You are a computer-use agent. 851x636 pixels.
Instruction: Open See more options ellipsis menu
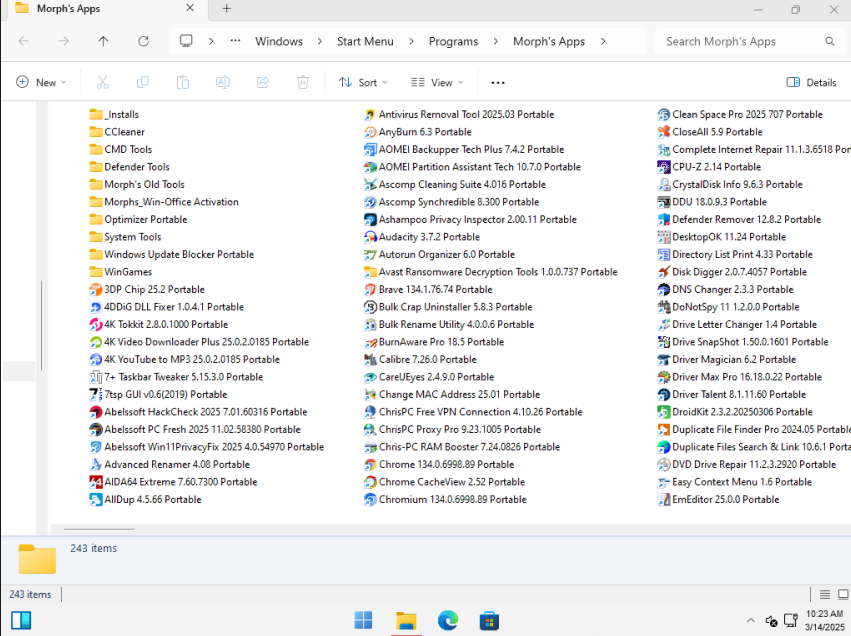pyautogui.click(x=498, y=82)
